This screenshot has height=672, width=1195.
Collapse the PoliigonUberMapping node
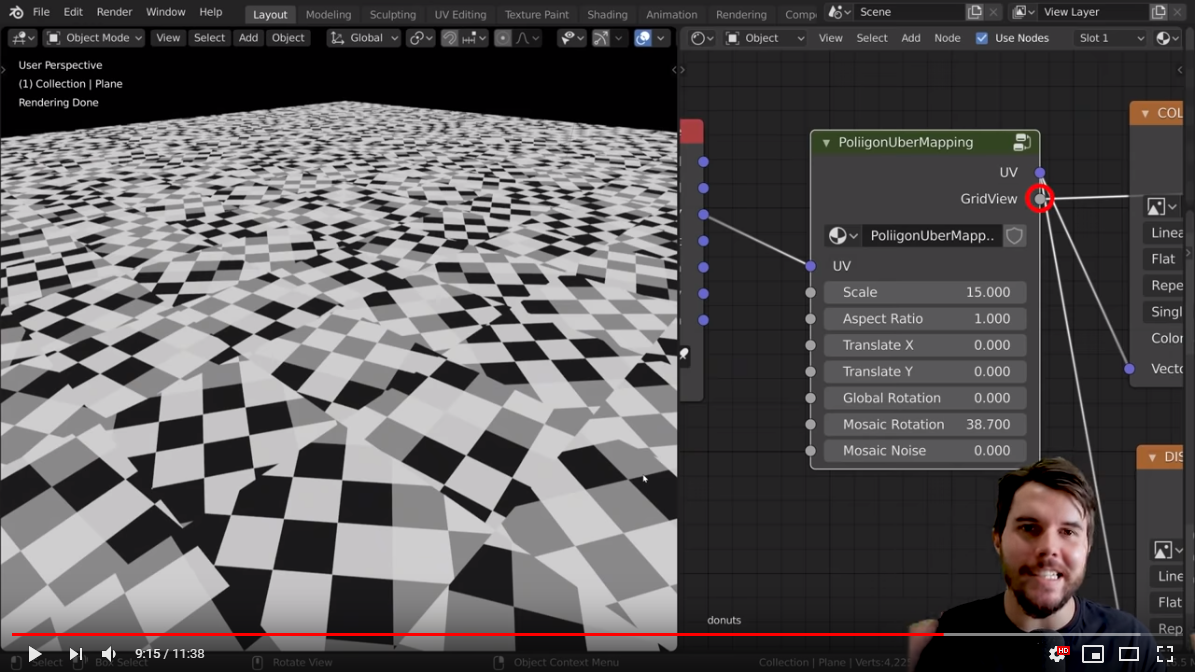(x=826, y=143)
